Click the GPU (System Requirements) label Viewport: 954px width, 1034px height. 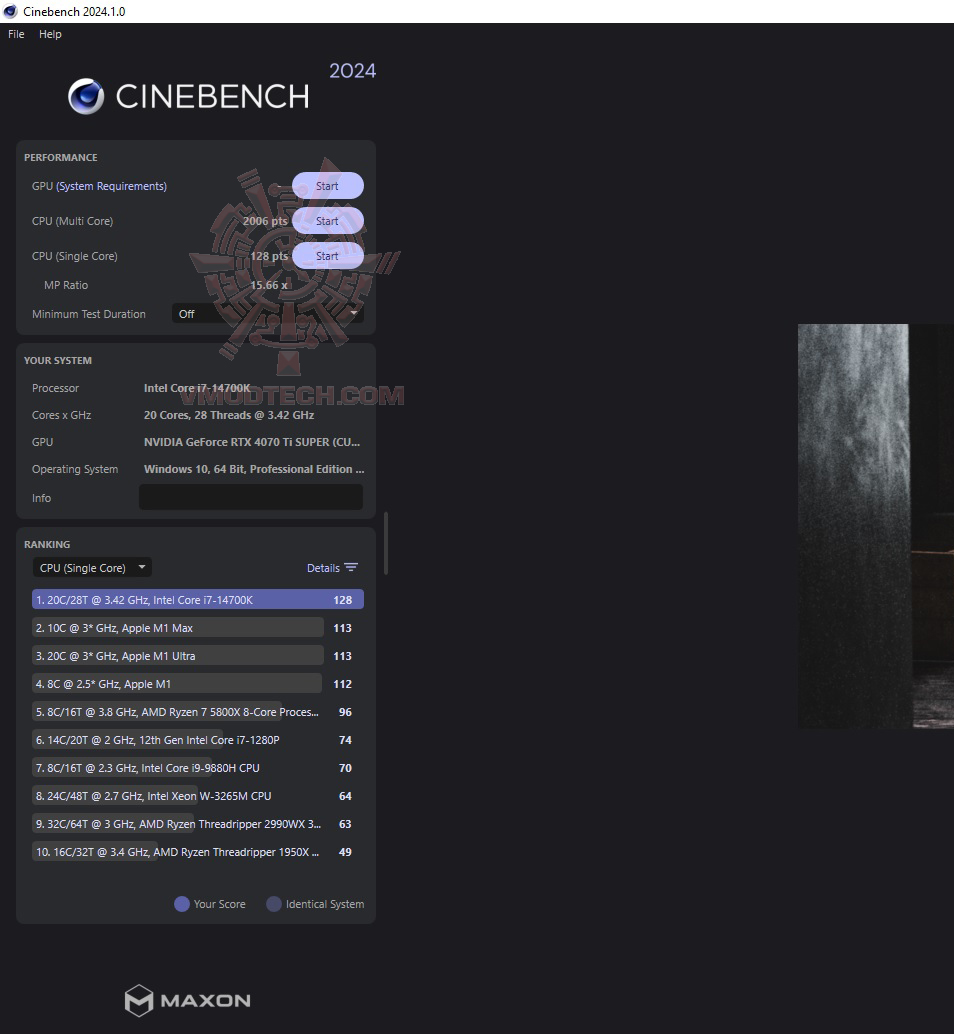[x=100, y=186]
